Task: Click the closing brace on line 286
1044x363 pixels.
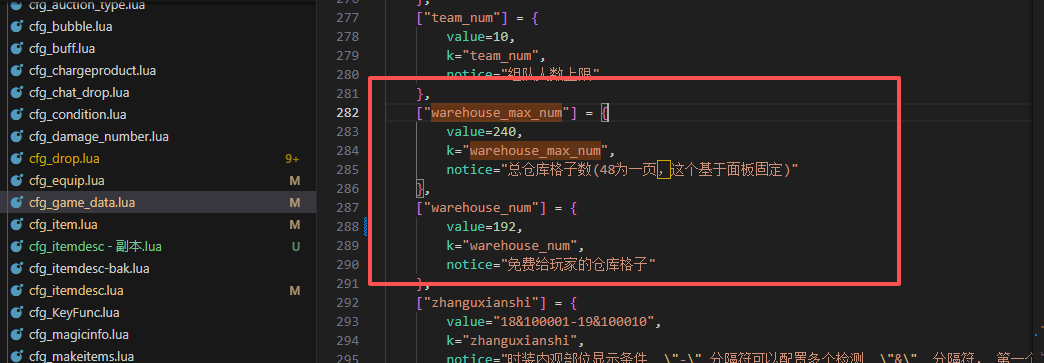Action: 420,189
